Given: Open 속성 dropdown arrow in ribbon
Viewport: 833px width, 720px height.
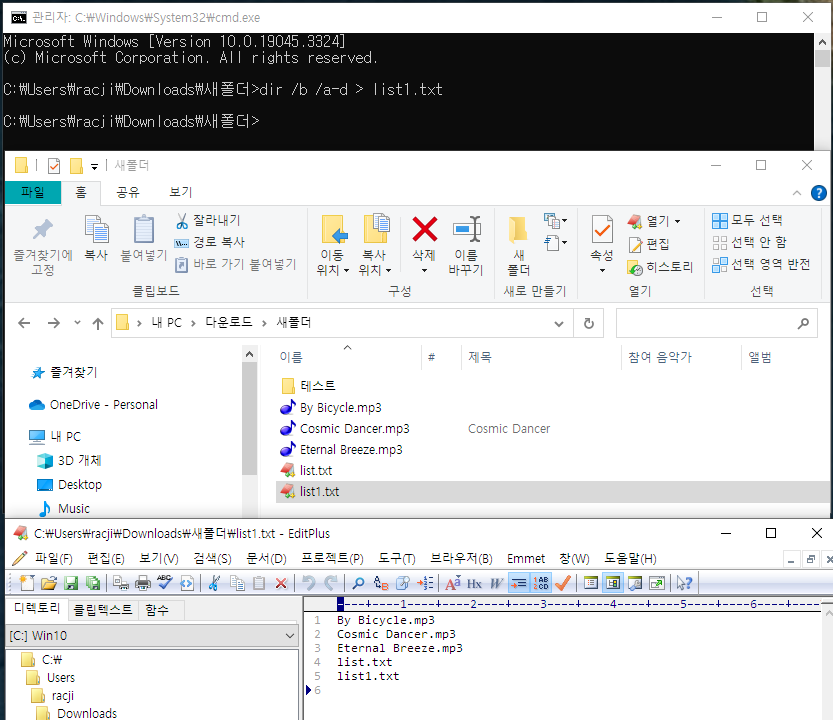Looking at the screenshot, I should point(602,270).
